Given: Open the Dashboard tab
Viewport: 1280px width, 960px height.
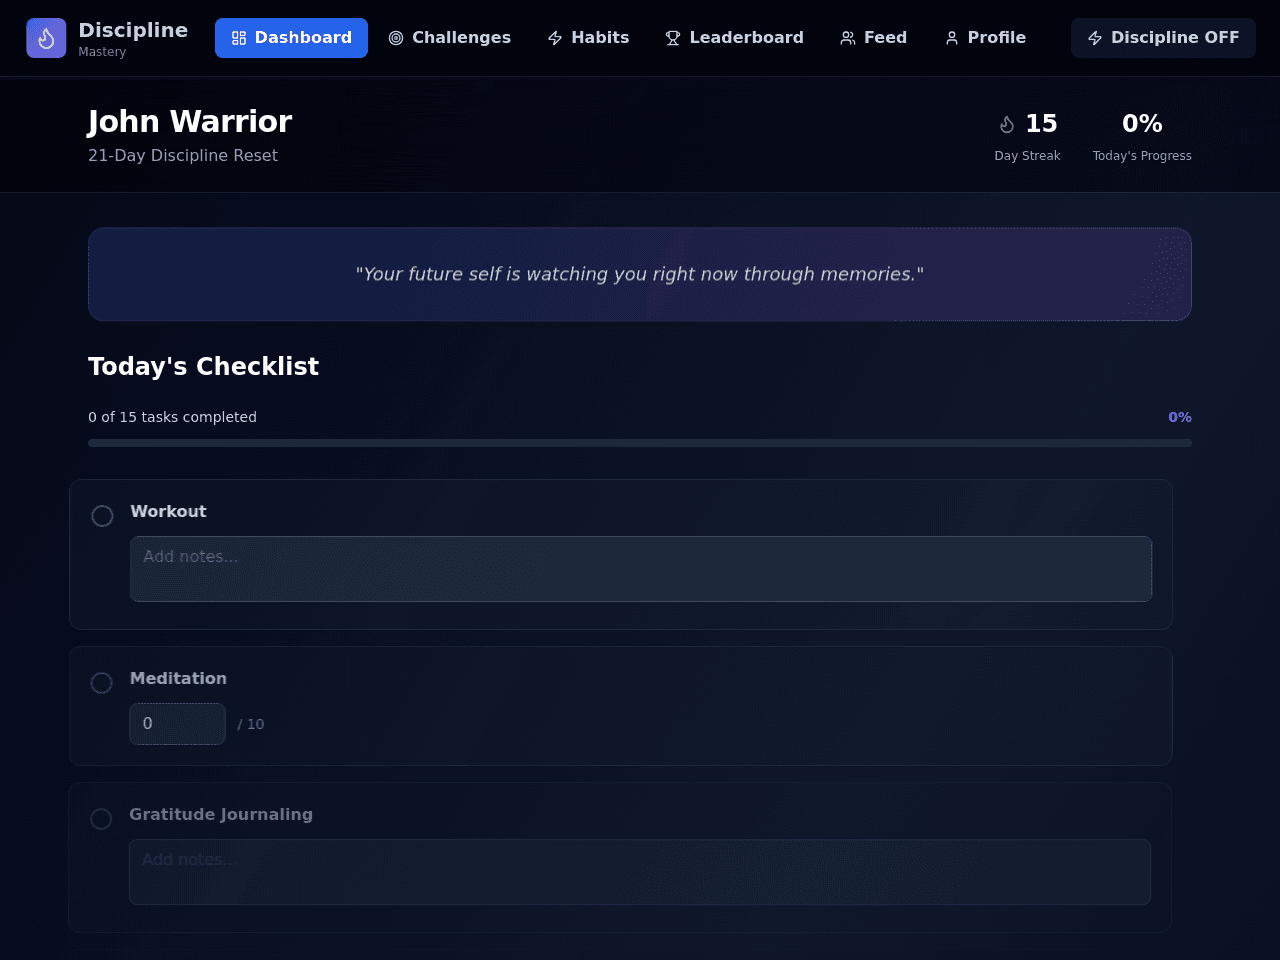Looking at the screenshot, I should pyautogui.click(x=291, y=38).
